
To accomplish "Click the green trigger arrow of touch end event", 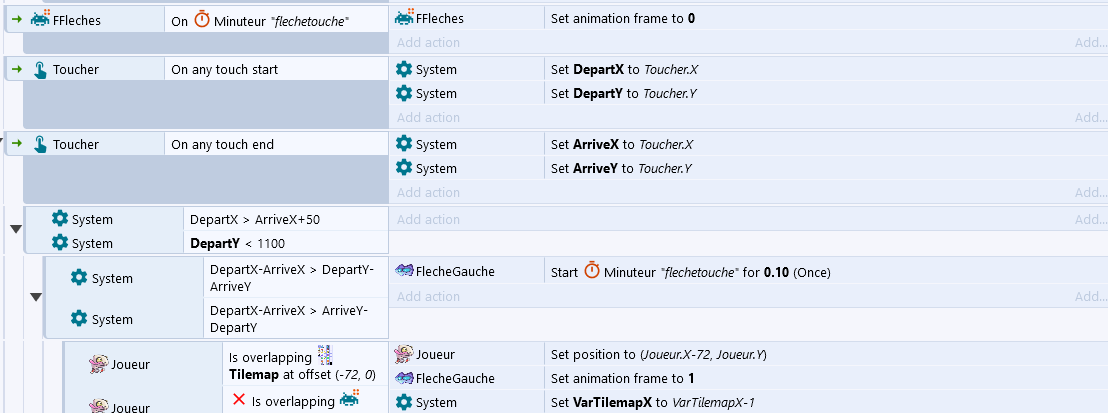I will (18, 144).
